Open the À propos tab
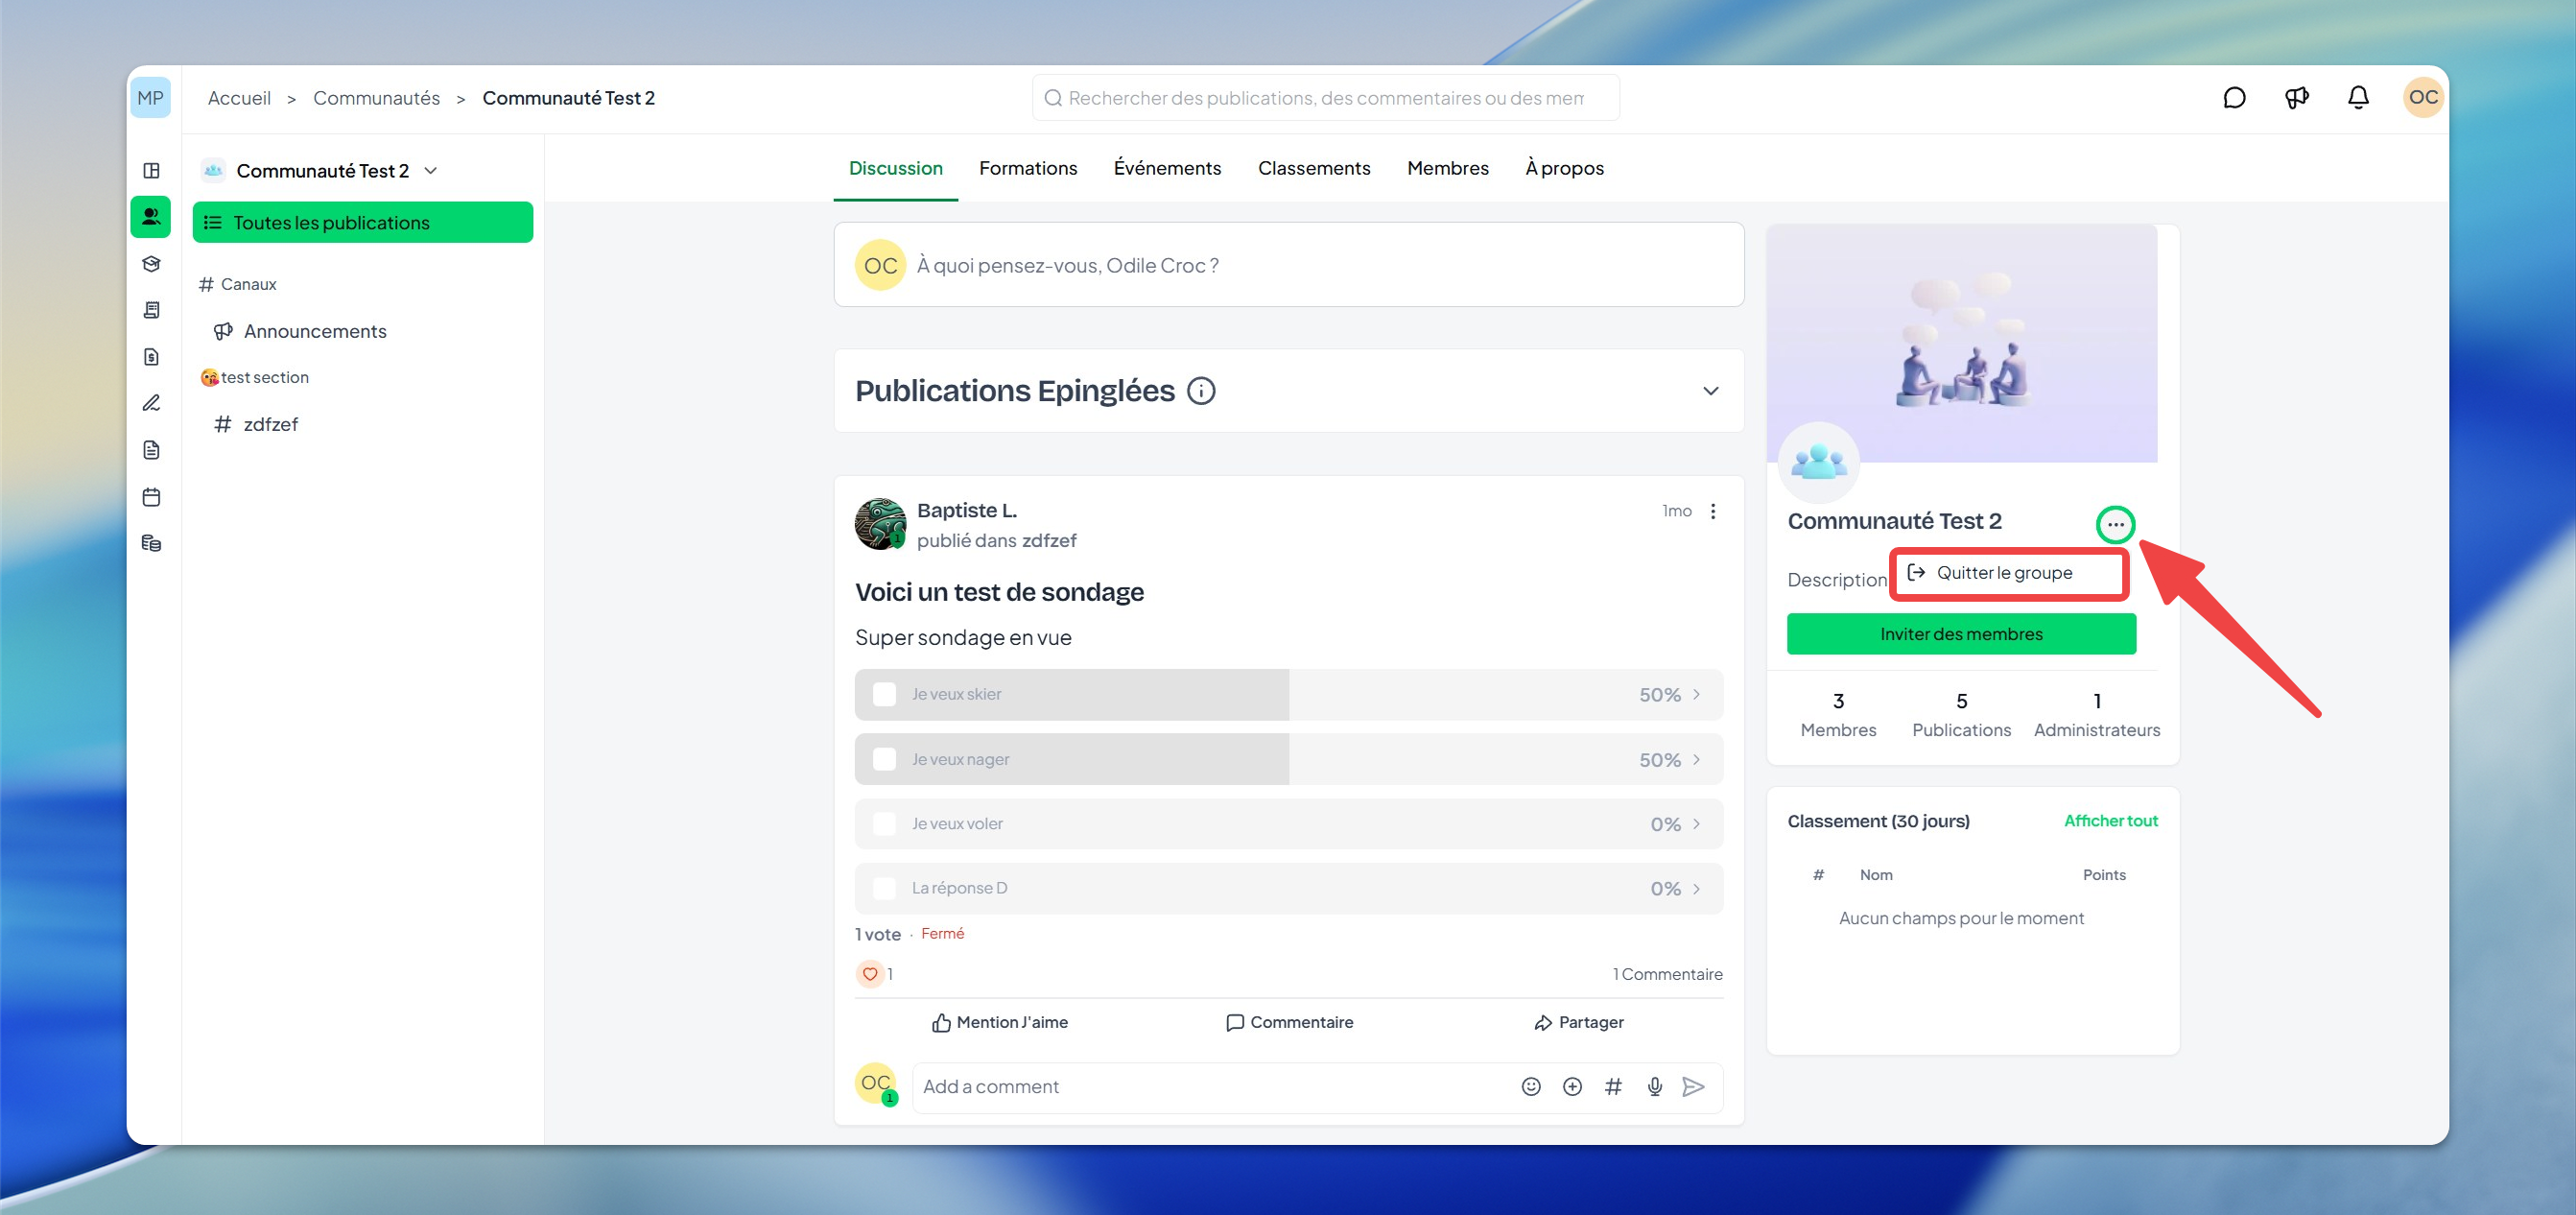This screenshot has width=2576, height=1215. [x=1564, y=168]
